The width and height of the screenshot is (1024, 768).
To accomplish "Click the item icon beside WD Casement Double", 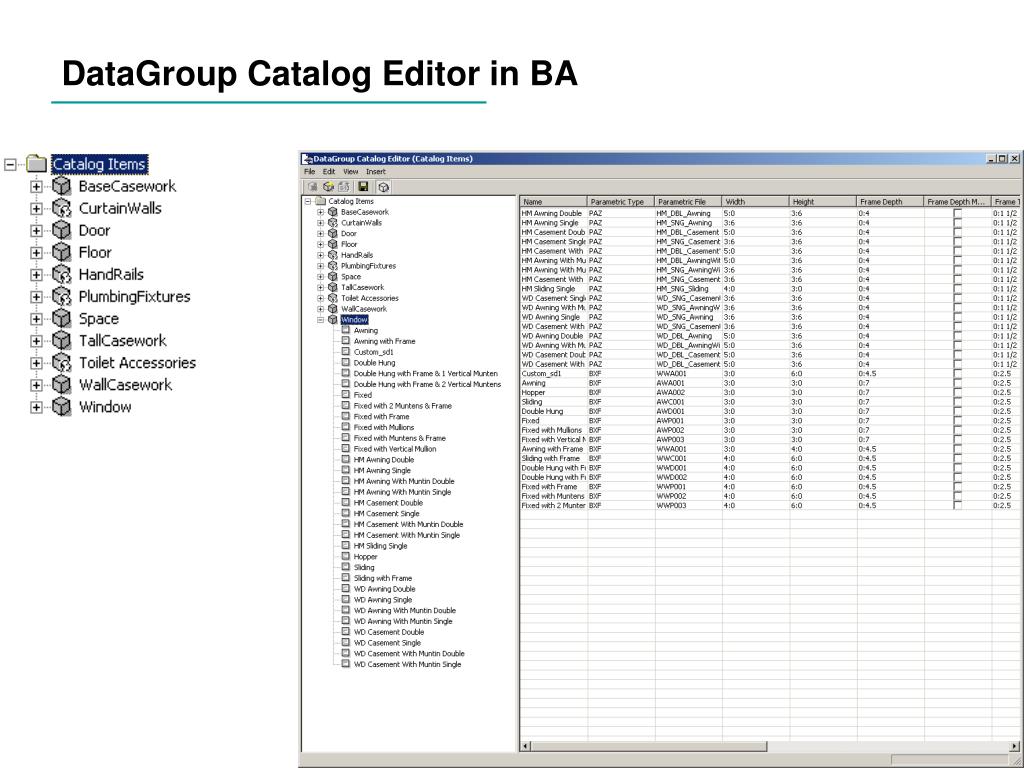I will pyautogui.click(x=345, y=632).
